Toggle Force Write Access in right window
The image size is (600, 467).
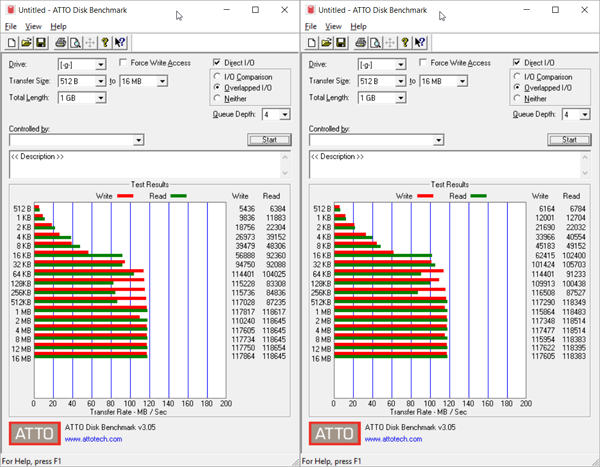423,62
